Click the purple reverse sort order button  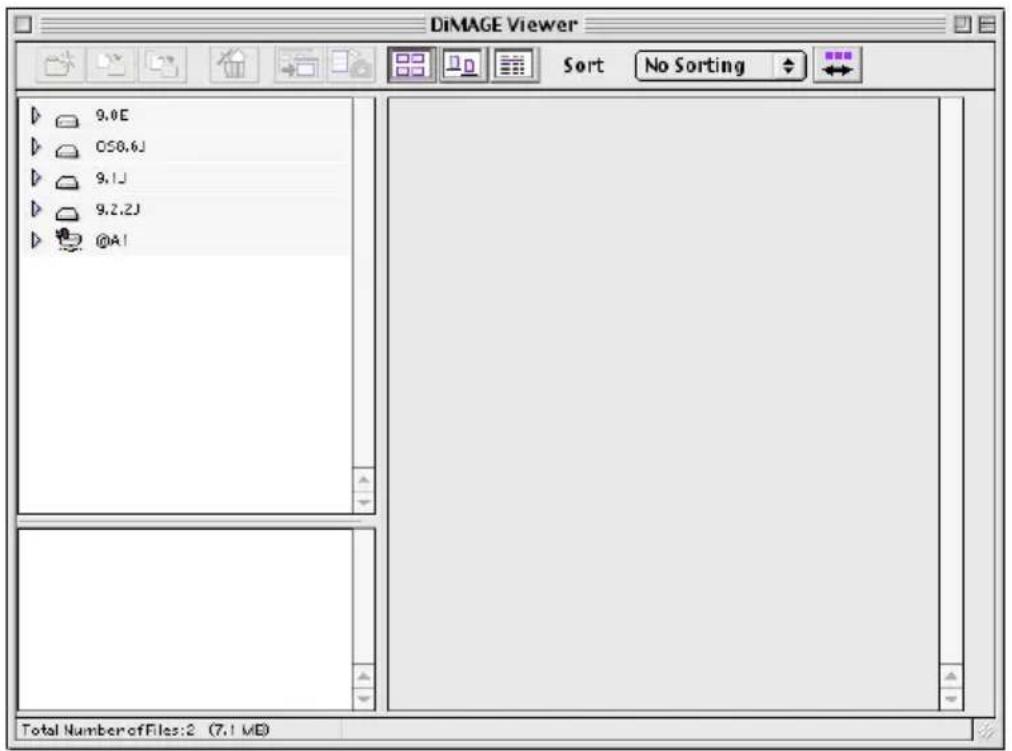pyautogui.click(x=837, y=65)
